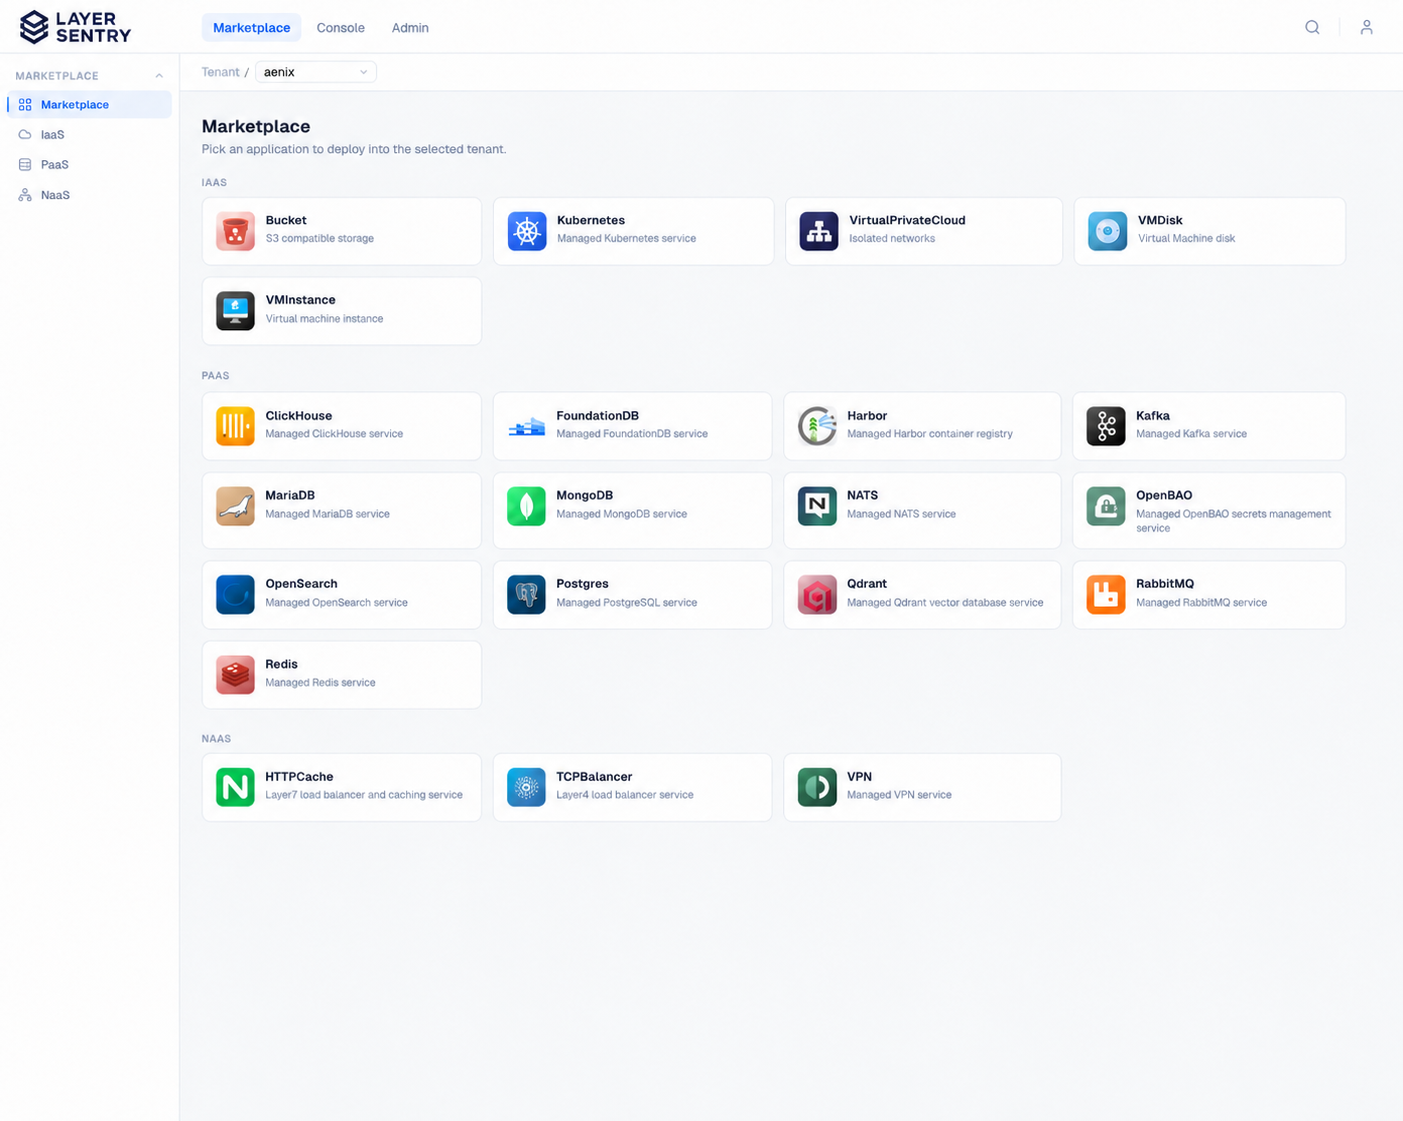Open the Kubernetes application title
Viewport: 1403px width, 1121px height.
pos(591,220)
